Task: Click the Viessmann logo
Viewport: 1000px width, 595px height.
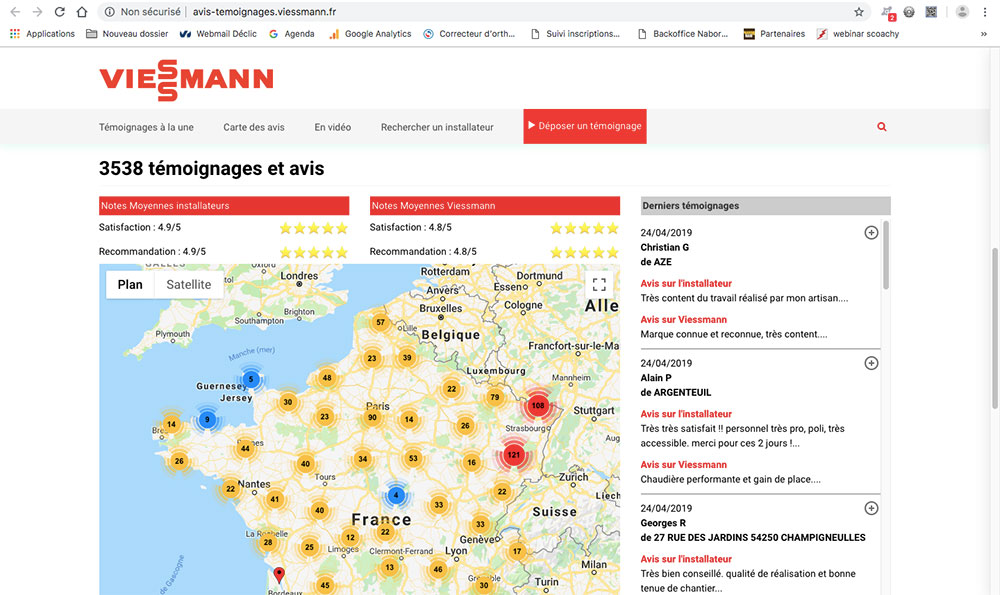Action: point(186,80)
